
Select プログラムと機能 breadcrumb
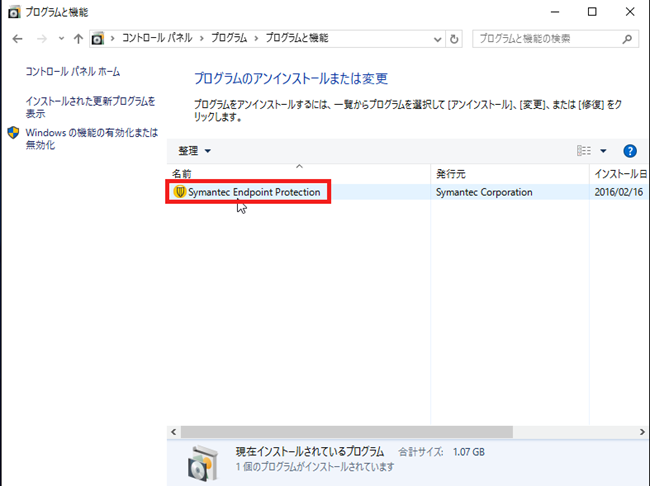tap(297, 38)
